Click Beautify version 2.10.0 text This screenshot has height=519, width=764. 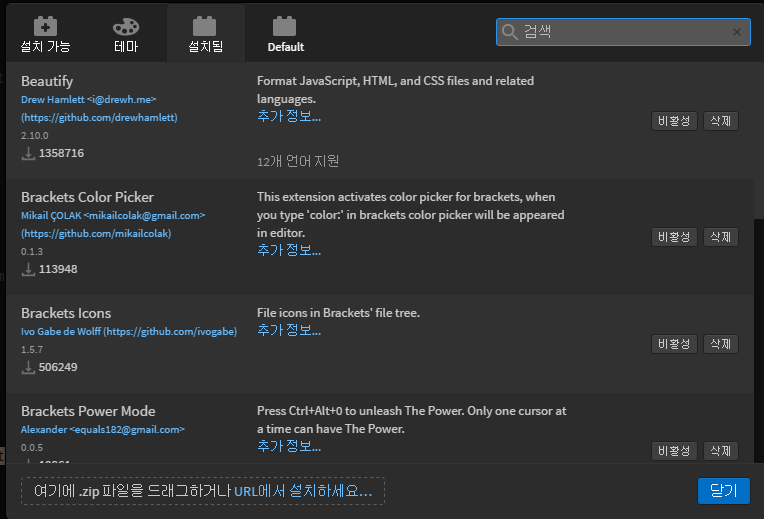click(35, 135)
